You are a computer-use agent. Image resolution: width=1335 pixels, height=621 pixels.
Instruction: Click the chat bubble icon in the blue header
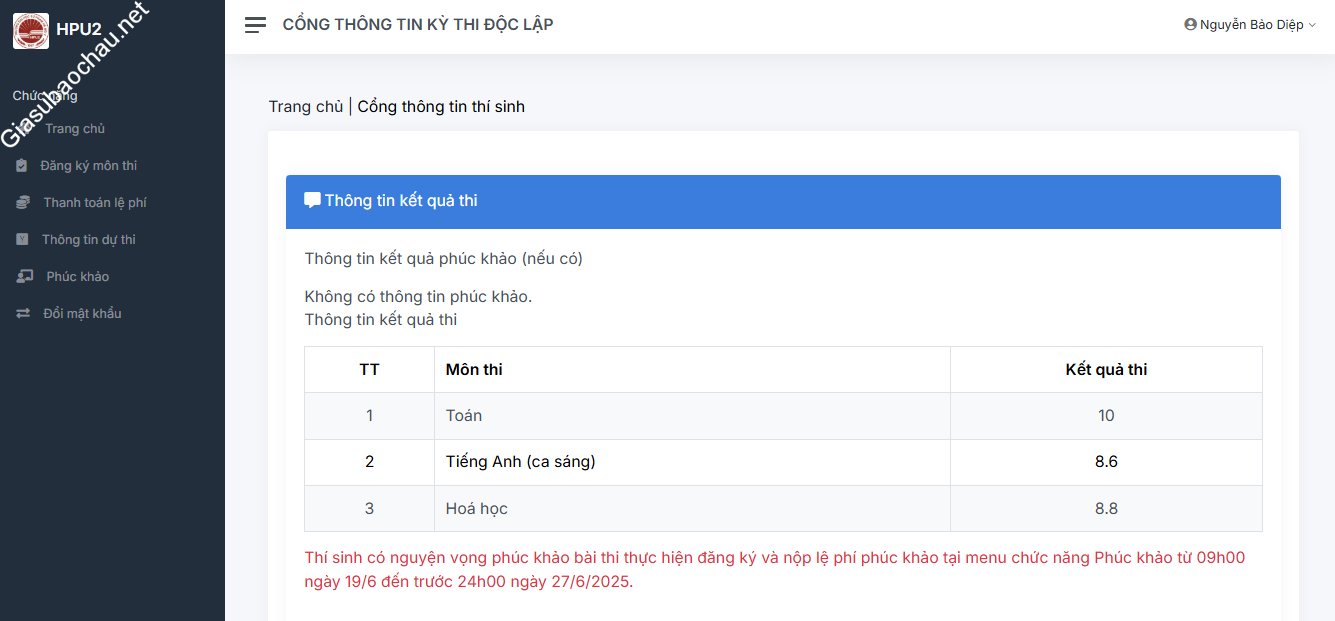tap(312, 200)
